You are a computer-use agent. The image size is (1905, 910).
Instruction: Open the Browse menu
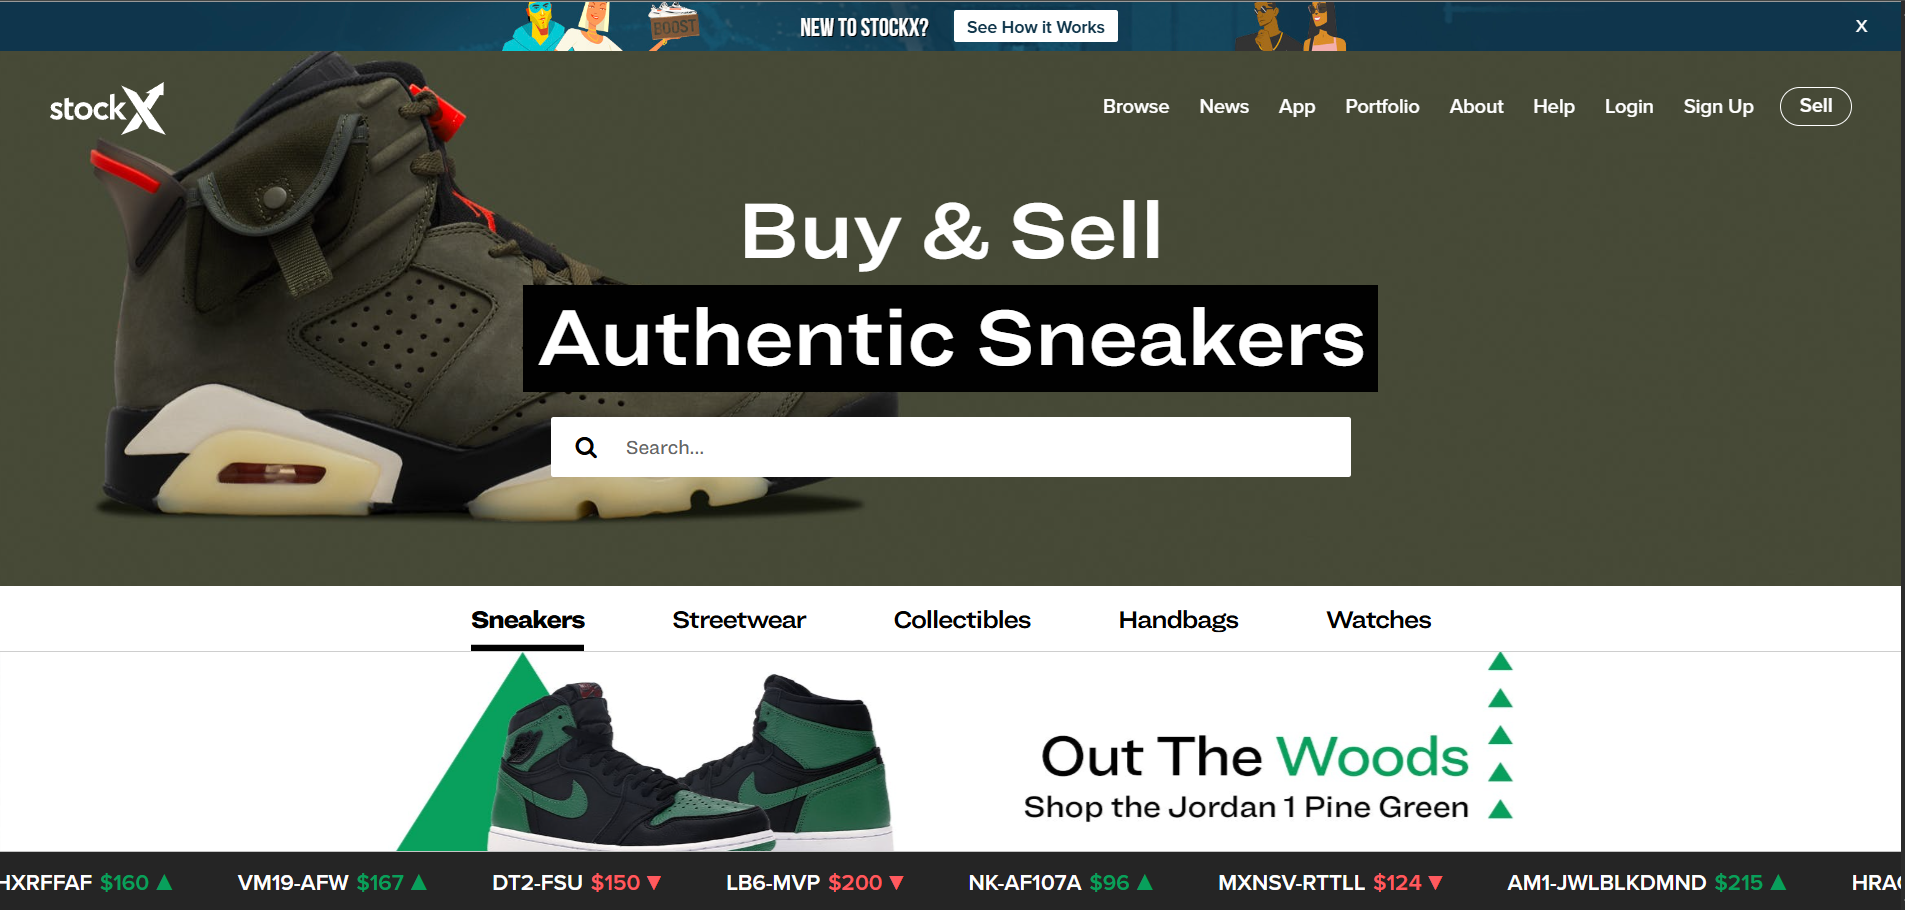[1135, 106]
